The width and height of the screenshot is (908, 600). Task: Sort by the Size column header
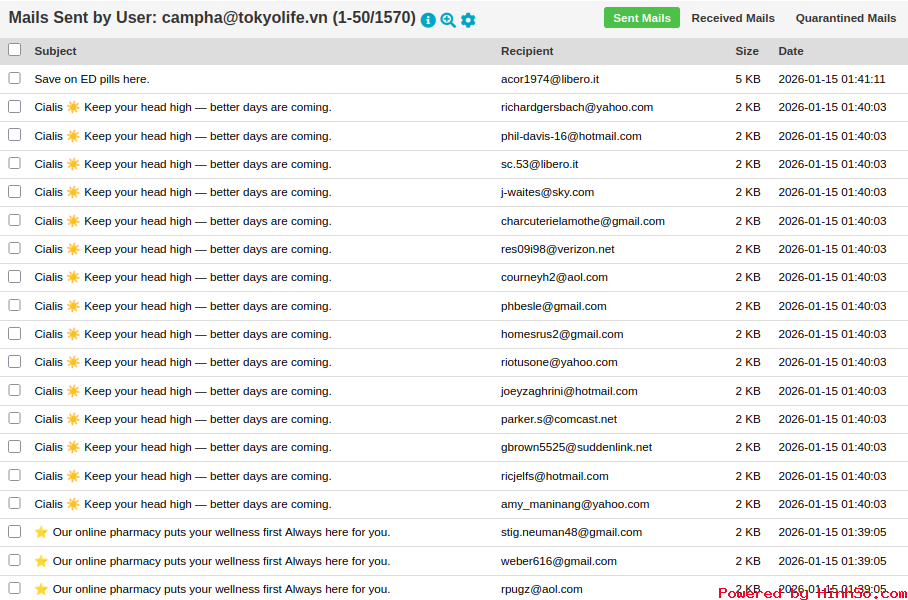[747, 51]
